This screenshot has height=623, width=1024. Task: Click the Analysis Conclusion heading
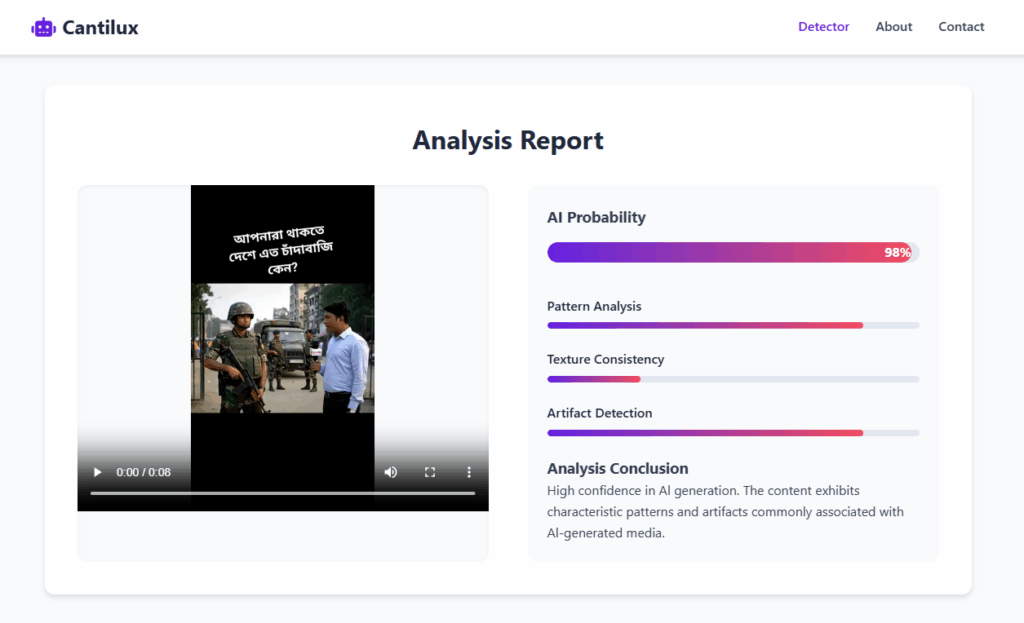pyautogui.click(x=618, y=468)
